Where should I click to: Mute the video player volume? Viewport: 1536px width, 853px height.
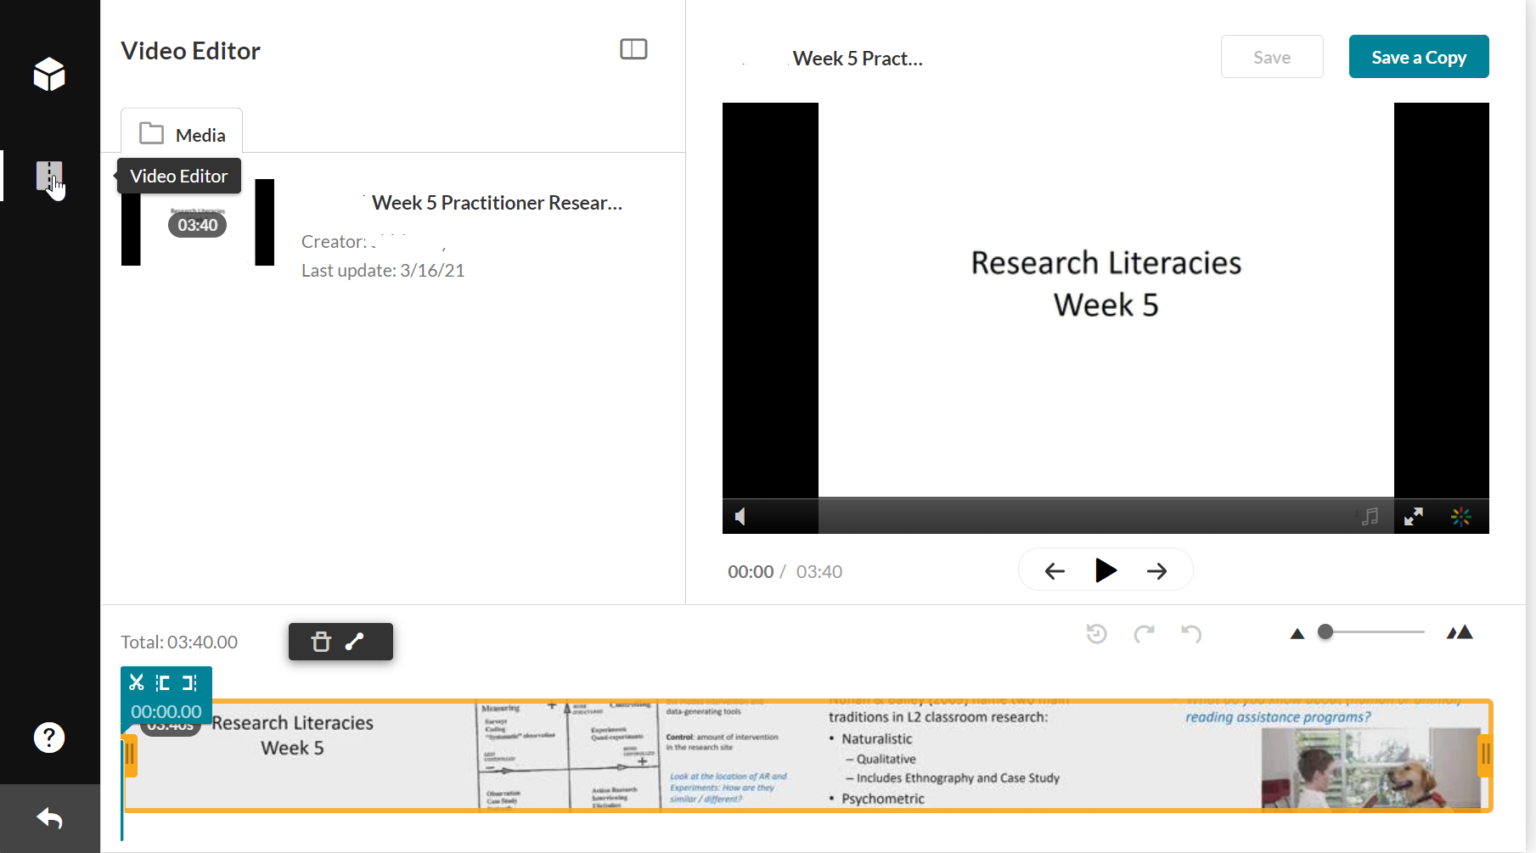pyautogui.click(x=741, y=516)
